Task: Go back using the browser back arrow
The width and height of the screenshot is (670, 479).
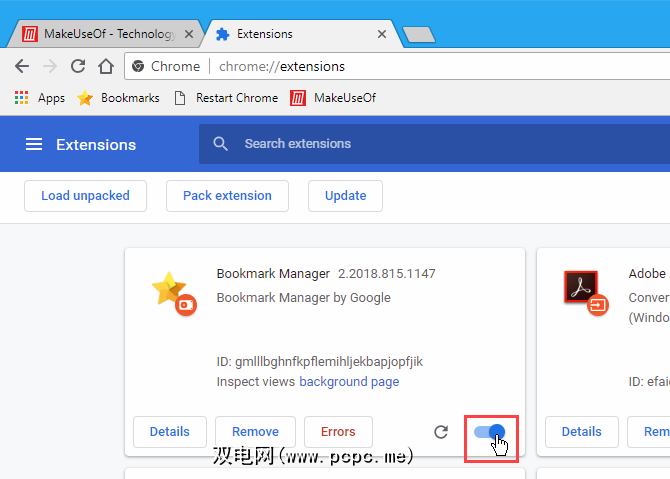Action: coord(22,66)
